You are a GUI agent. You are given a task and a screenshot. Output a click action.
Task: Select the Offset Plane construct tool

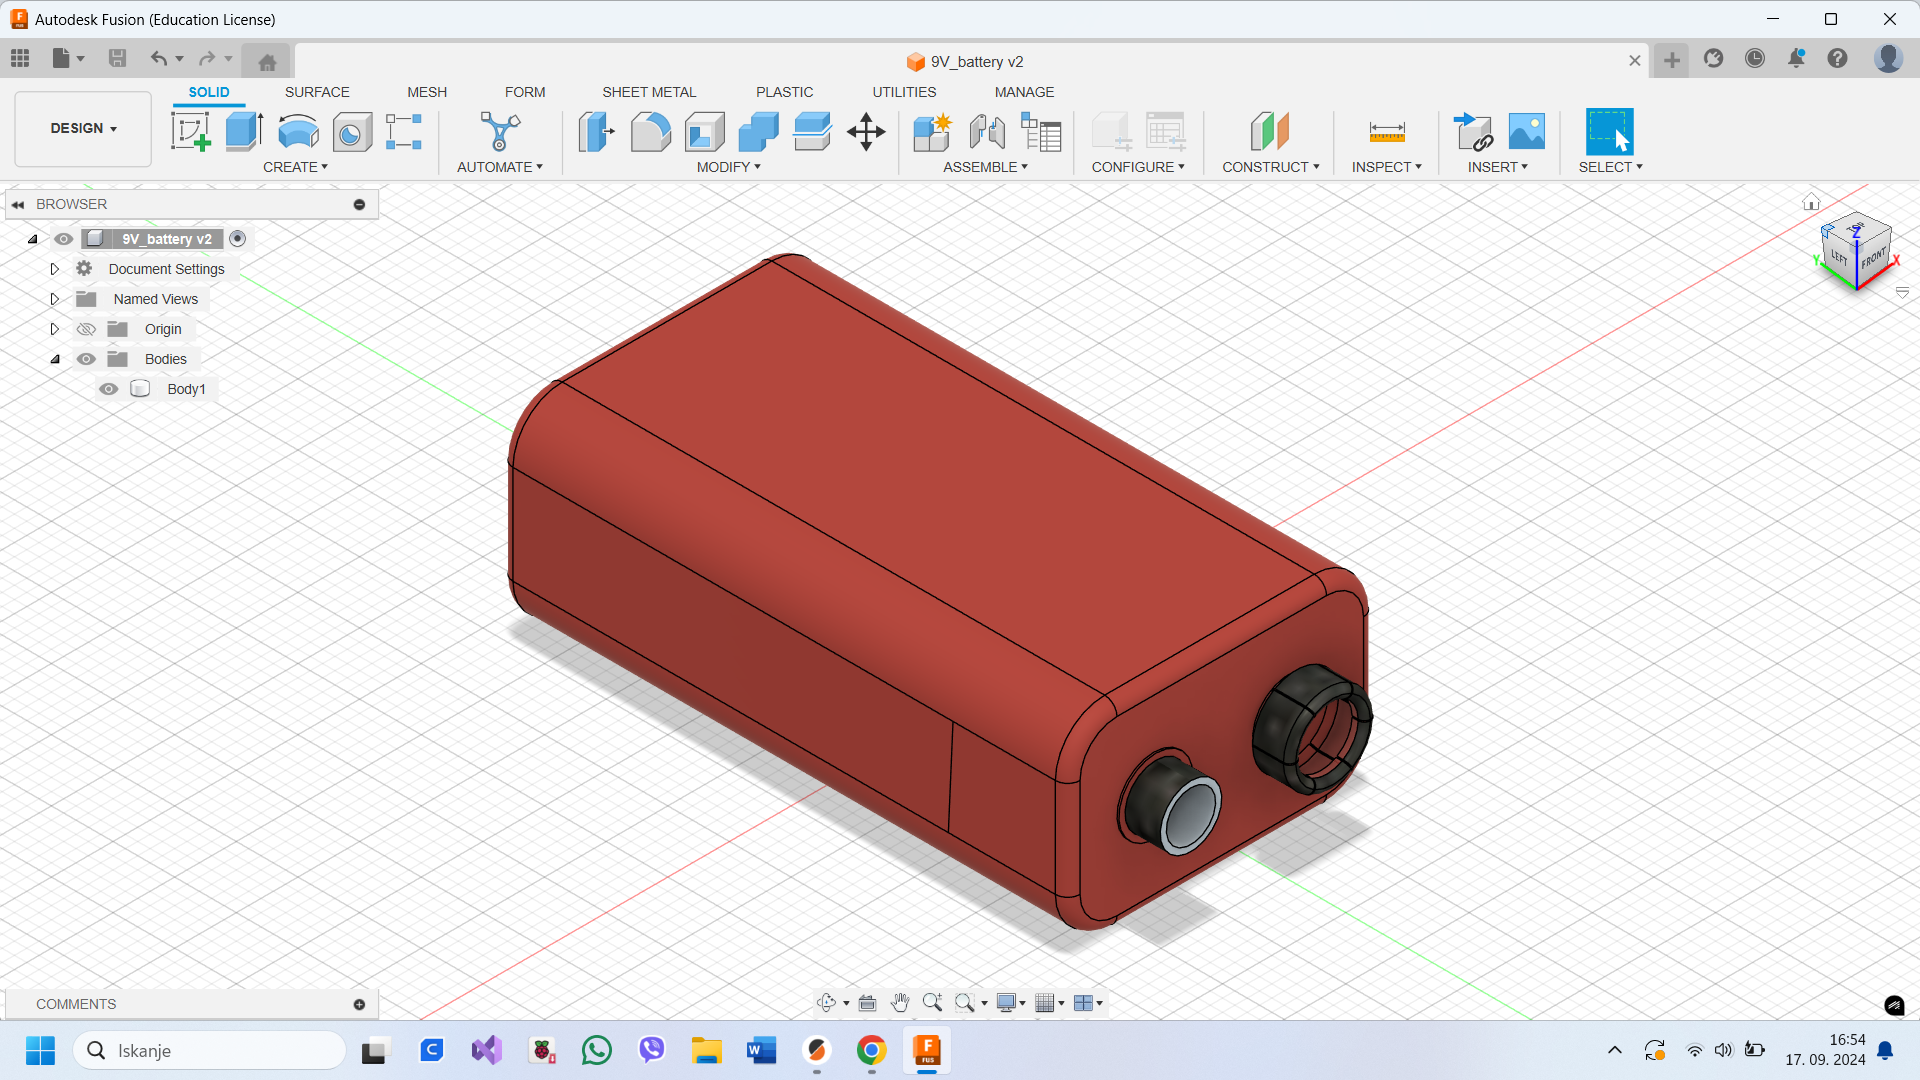pos(1270,131)
